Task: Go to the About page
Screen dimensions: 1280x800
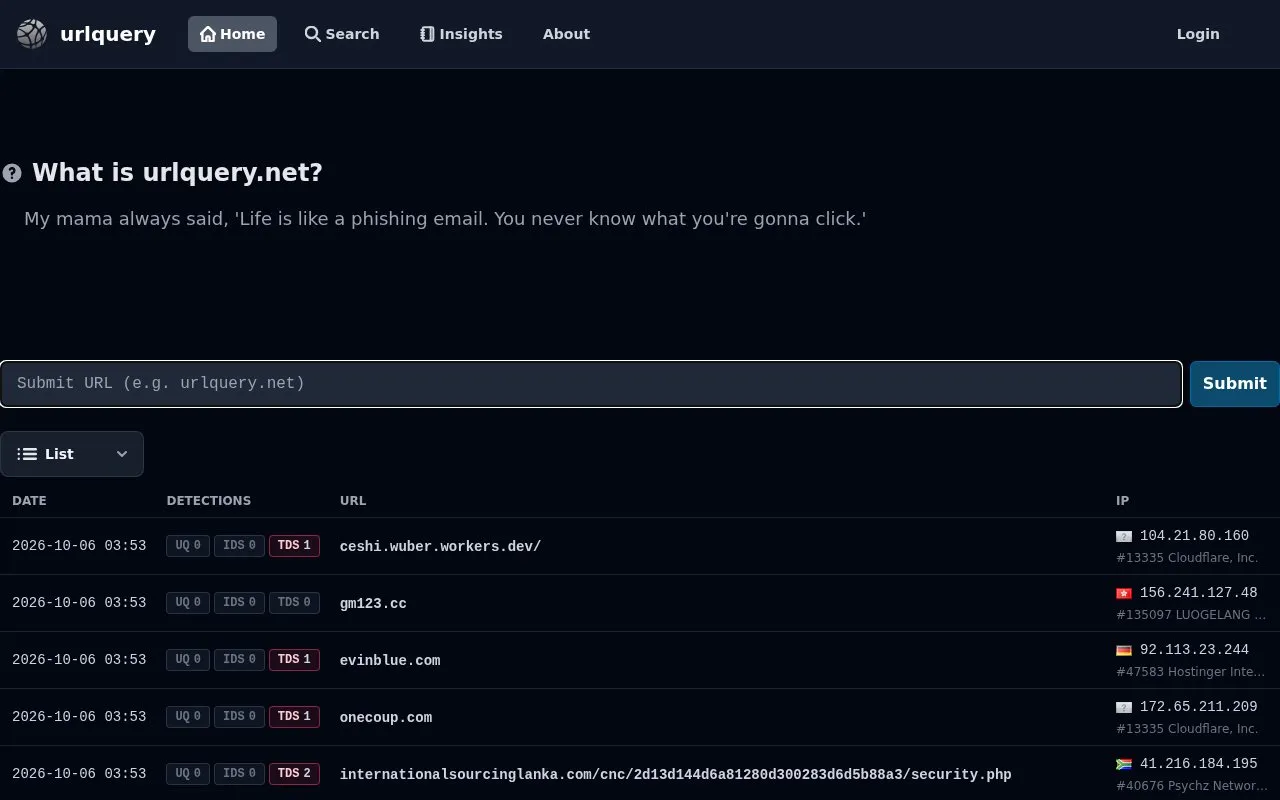Action: tap(566, 34)
